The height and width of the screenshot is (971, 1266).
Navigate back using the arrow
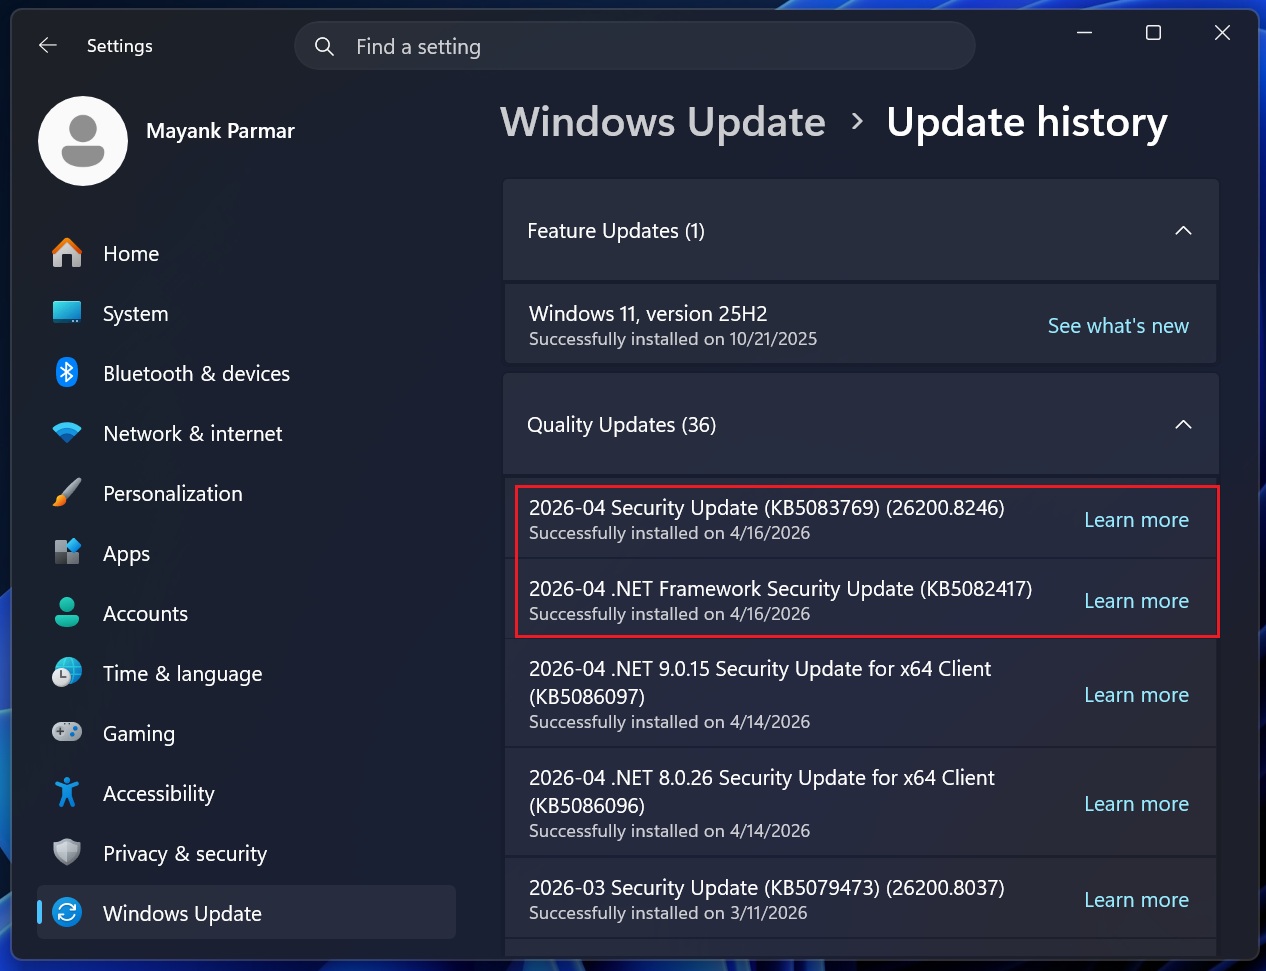click(x=47, y=45)
